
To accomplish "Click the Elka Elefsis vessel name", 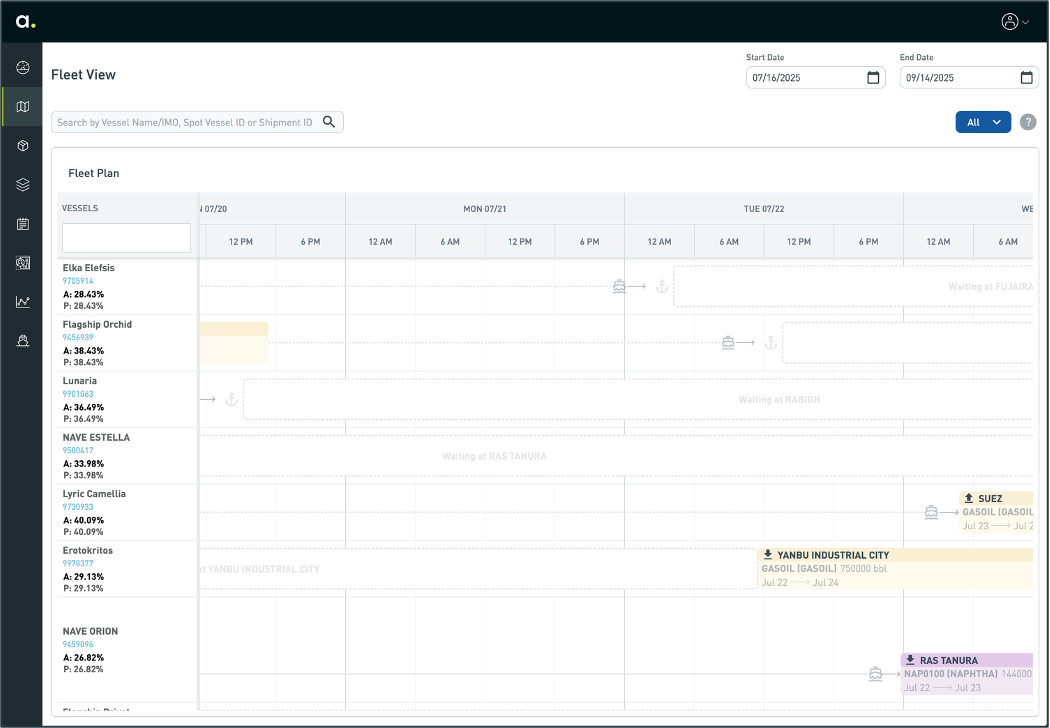I will tap(88, 268).
